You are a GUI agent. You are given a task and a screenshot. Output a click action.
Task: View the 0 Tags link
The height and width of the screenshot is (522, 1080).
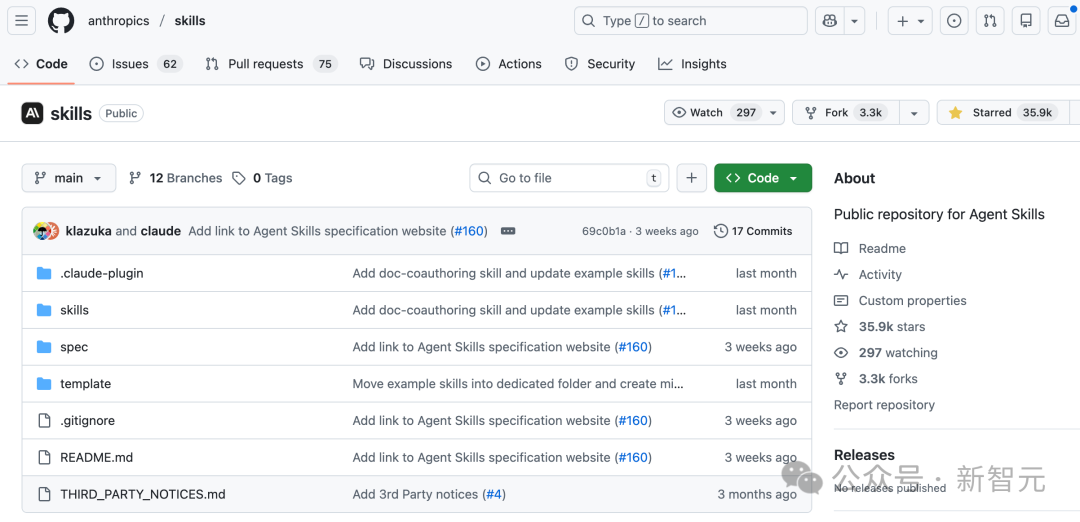(x=262, y=178)
